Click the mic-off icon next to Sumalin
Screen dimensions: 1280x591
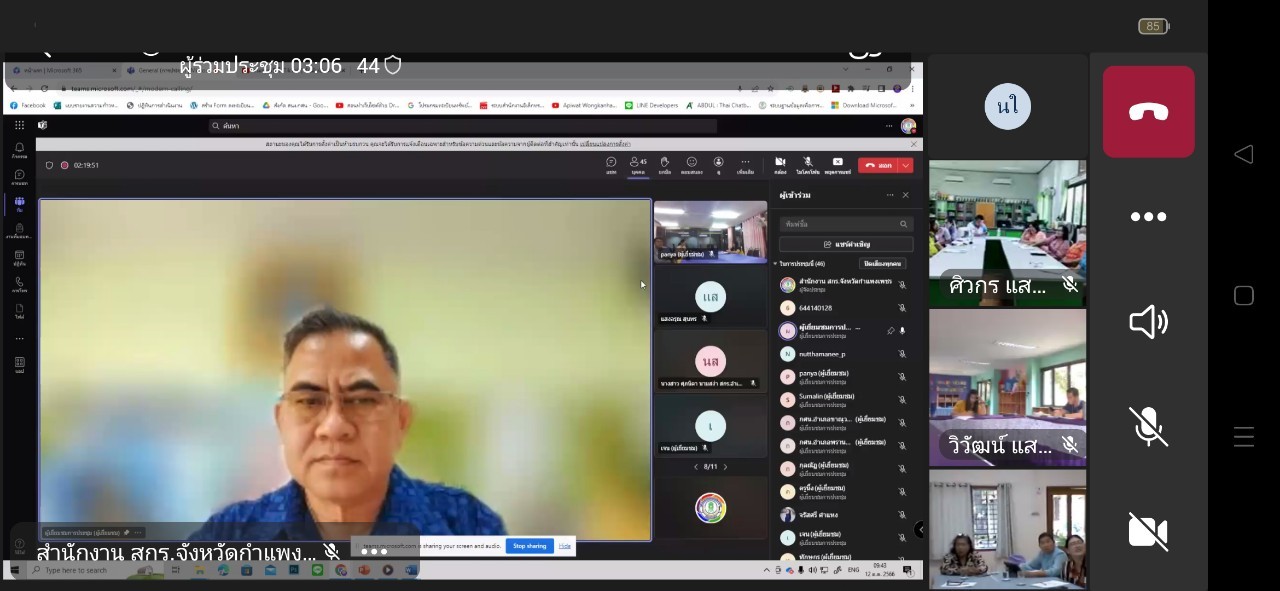pos(902,399)
